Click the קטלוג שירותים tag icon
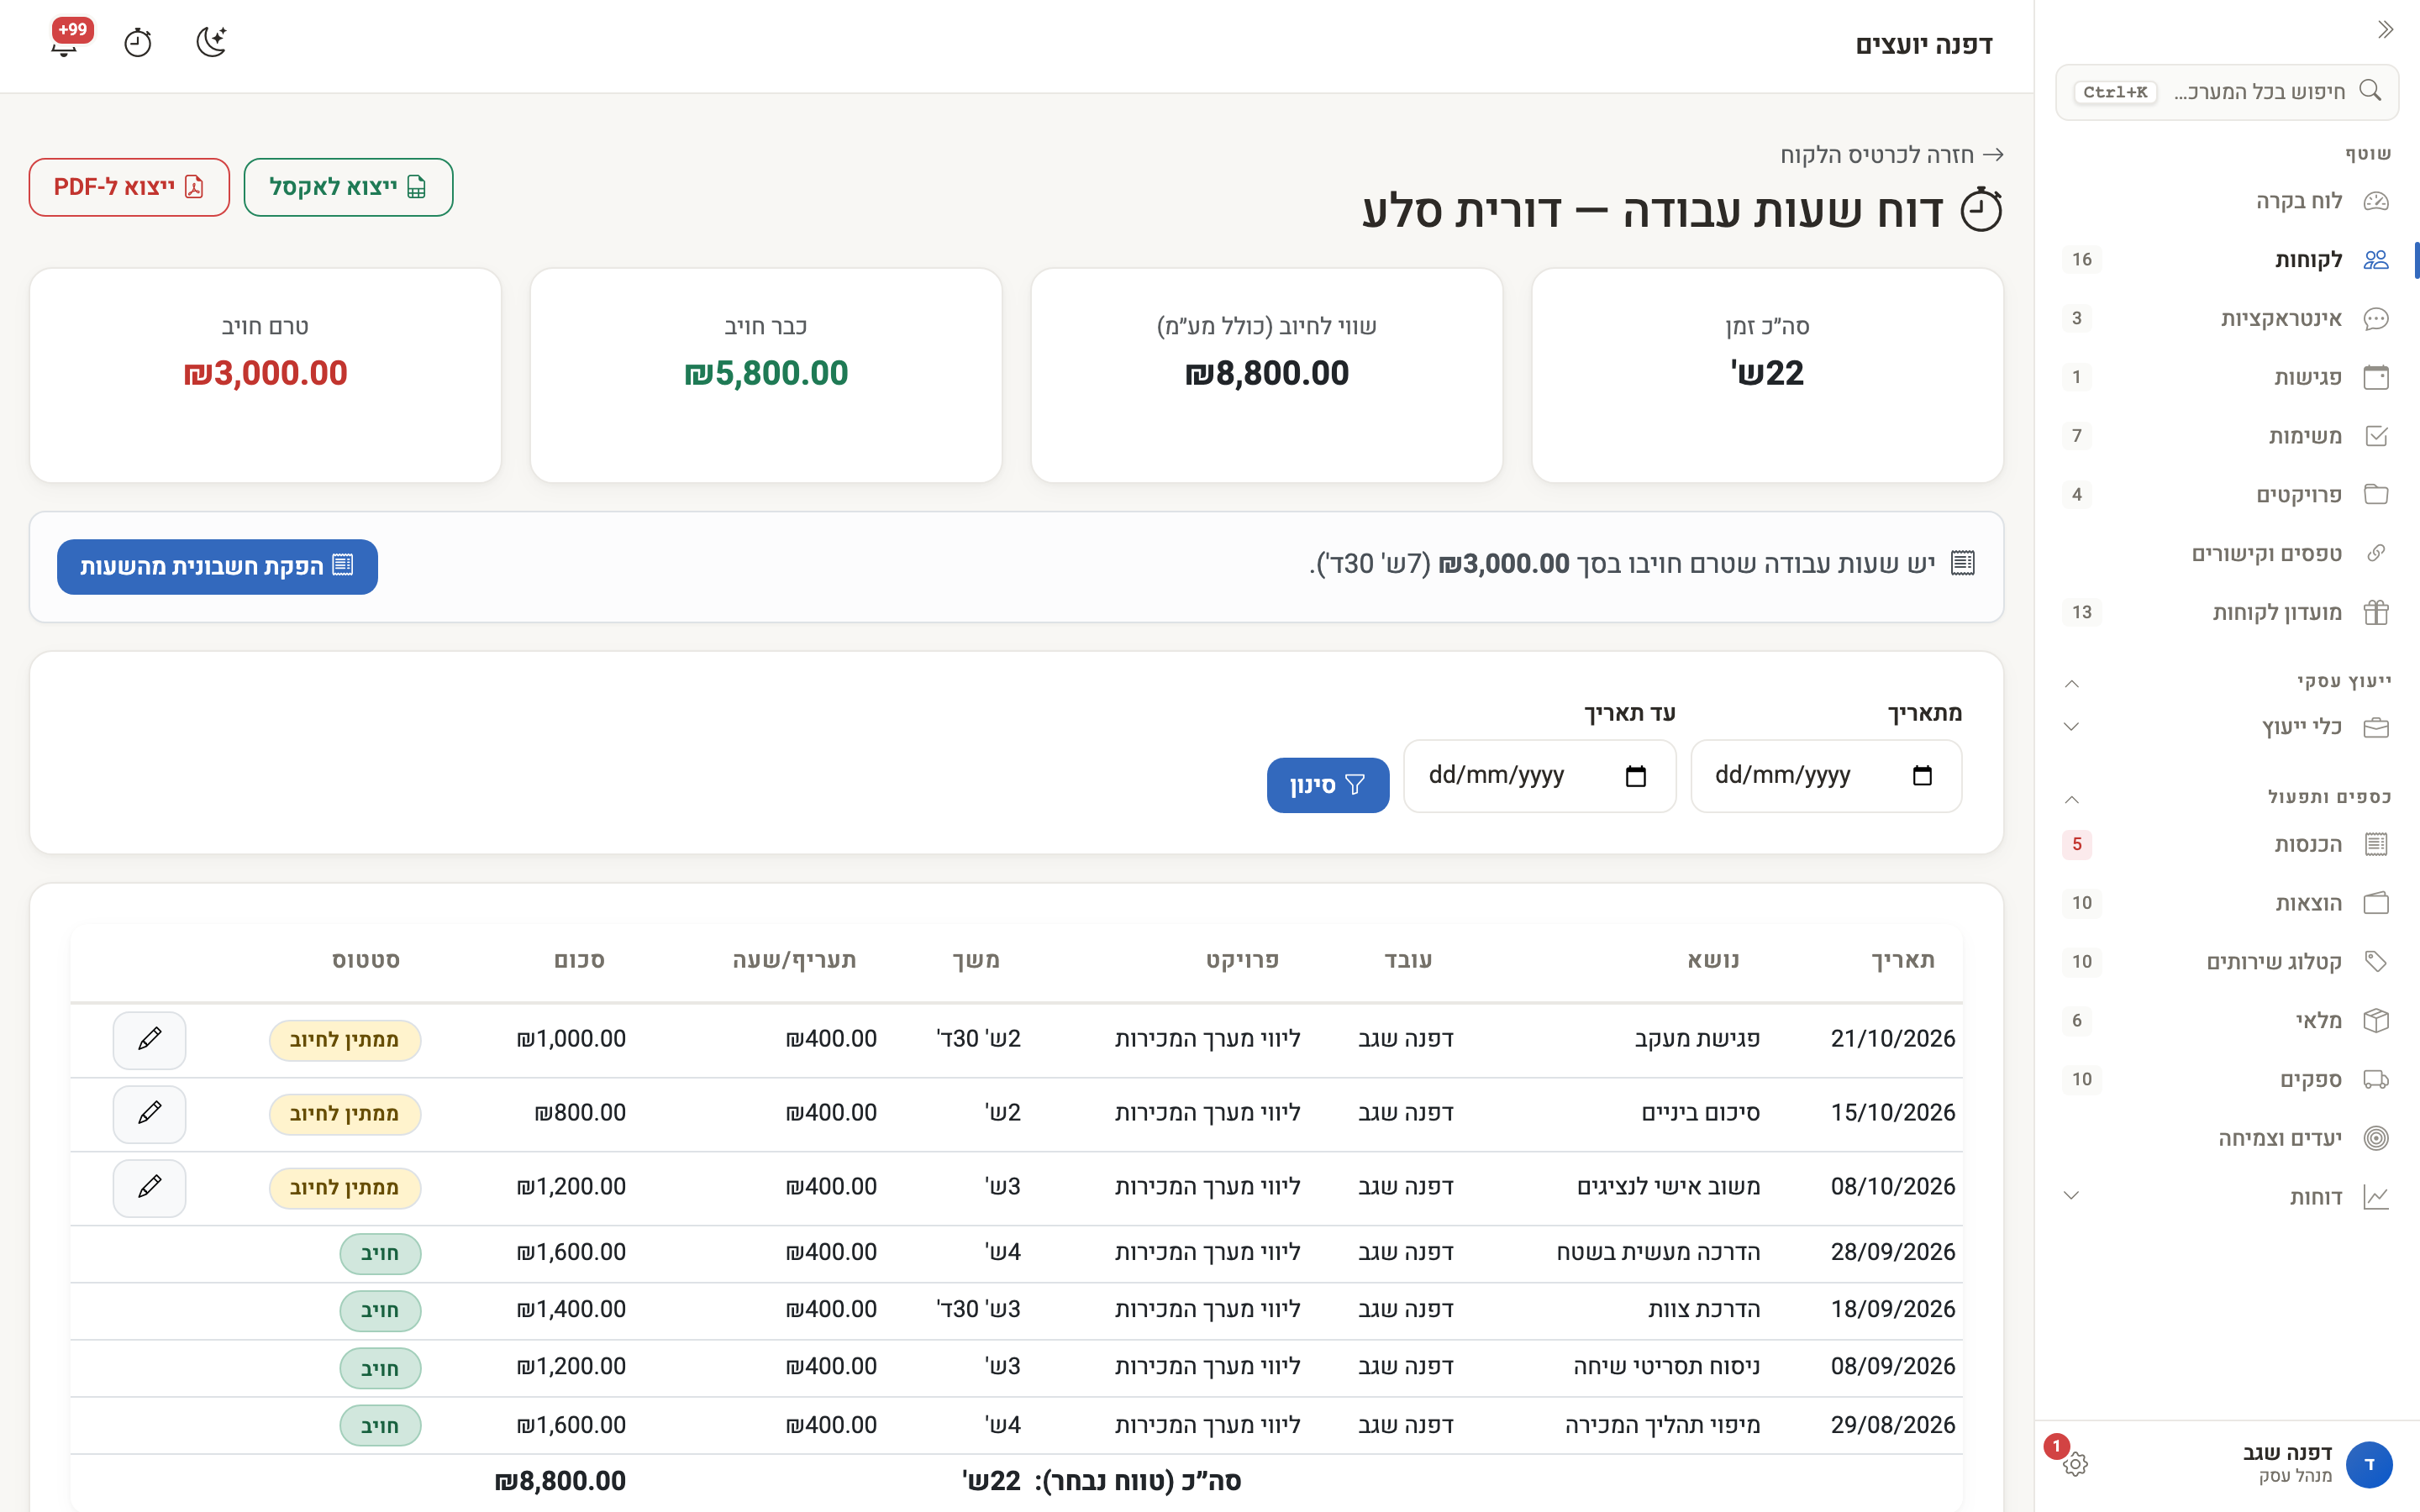The width and height of the screenshot is (2420, 1512). 2376,962
